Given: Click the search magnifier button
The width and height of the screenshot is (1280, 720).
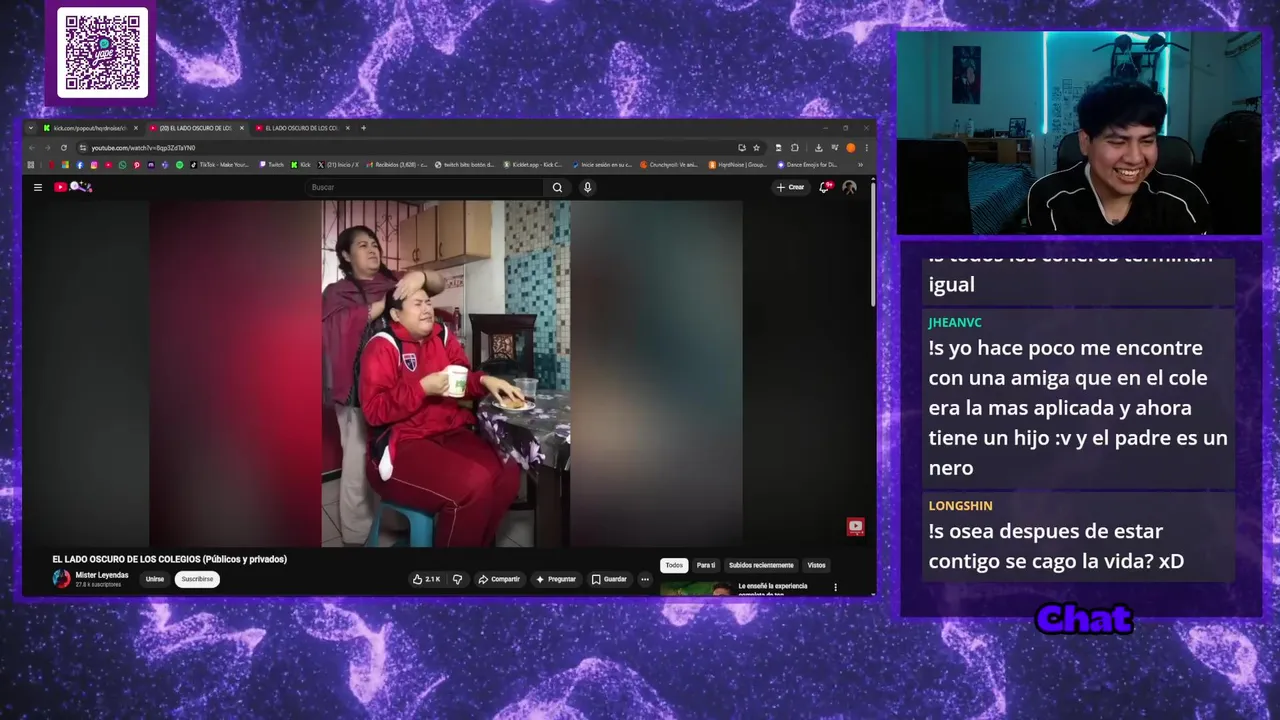Looking at the screenshot, I should [x=557, y=187].
